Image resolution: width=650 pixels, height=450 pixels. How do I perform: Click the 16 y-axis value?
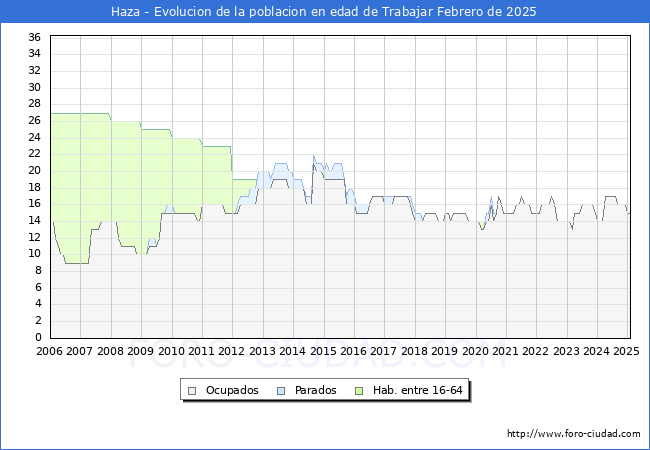tap(35, 203)
